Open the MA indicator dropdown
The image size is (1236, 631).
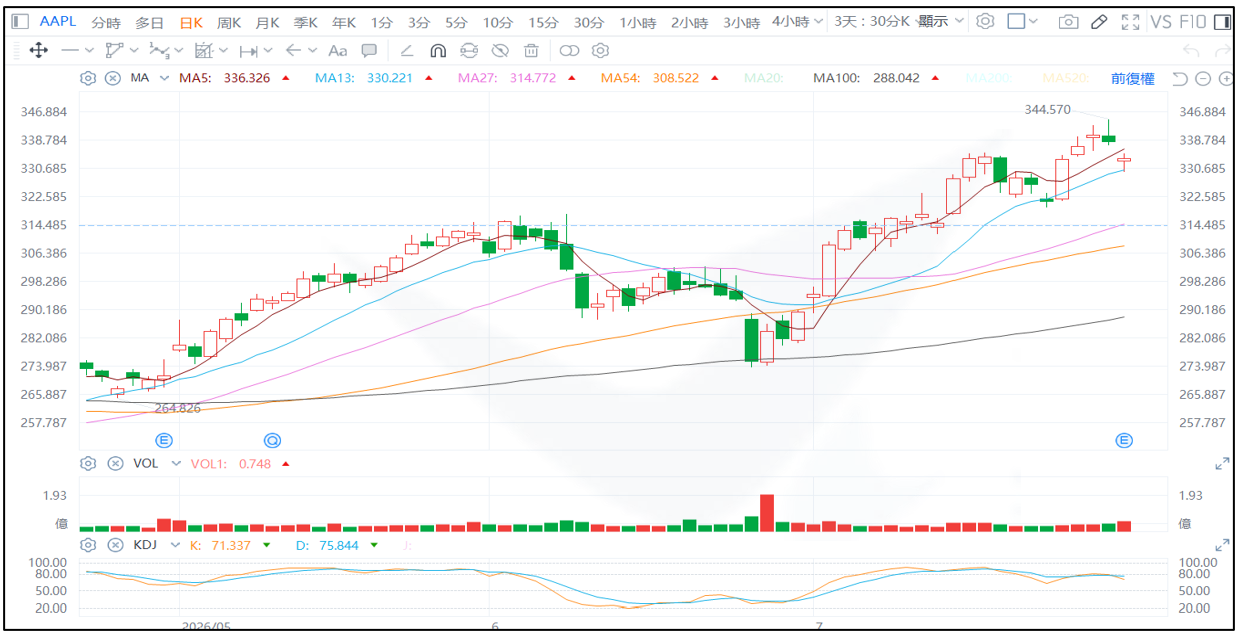point(162,78)
